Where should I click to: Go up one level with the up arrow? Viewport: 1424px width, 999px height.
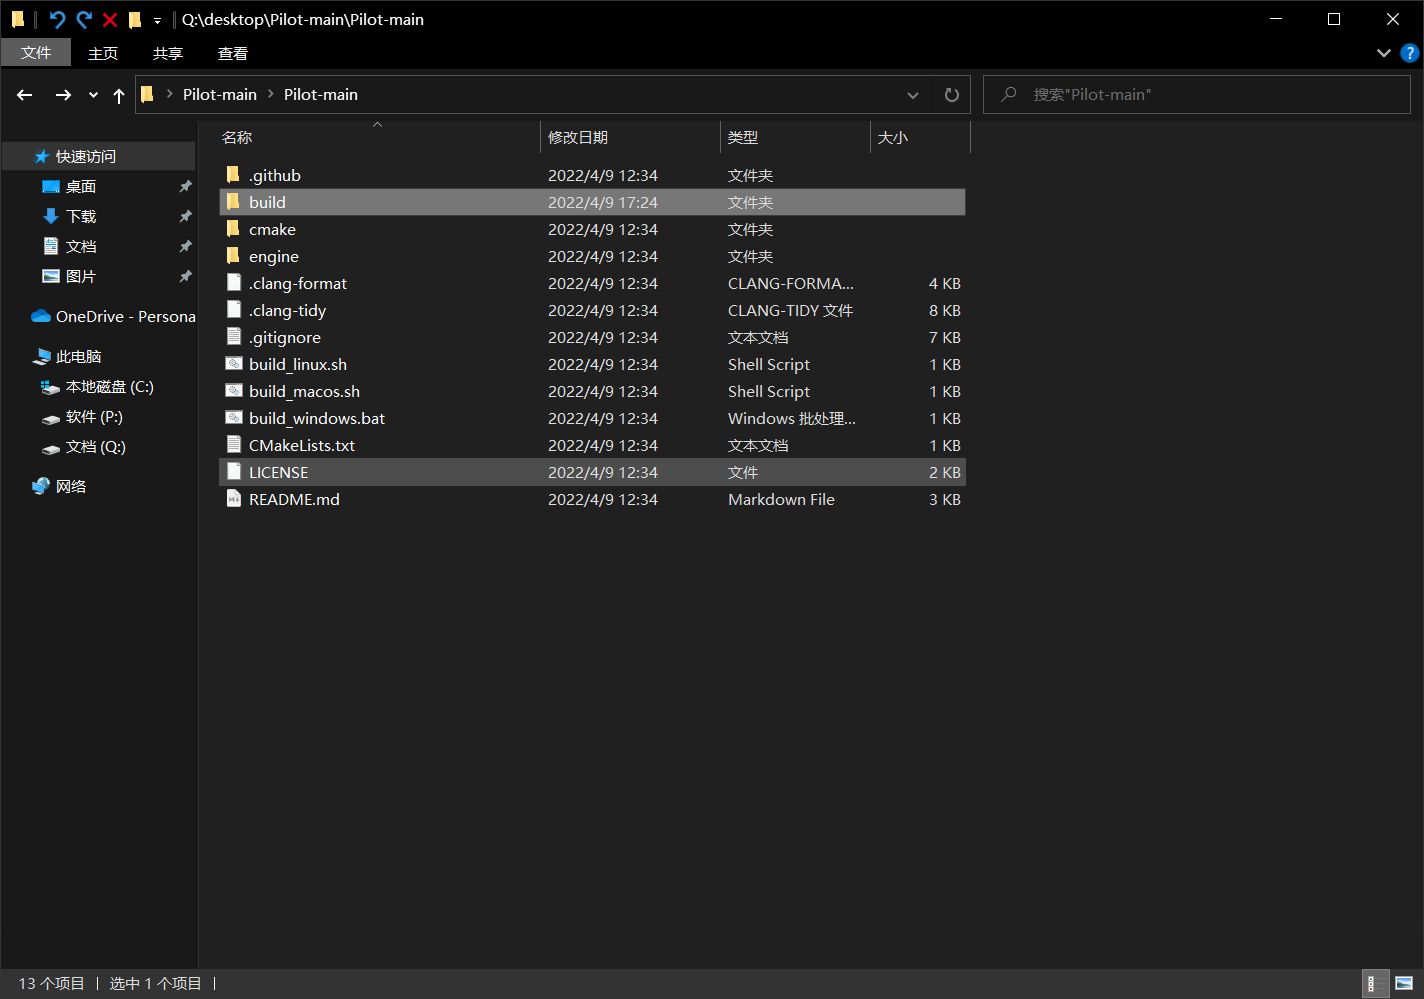pos(119,95)
